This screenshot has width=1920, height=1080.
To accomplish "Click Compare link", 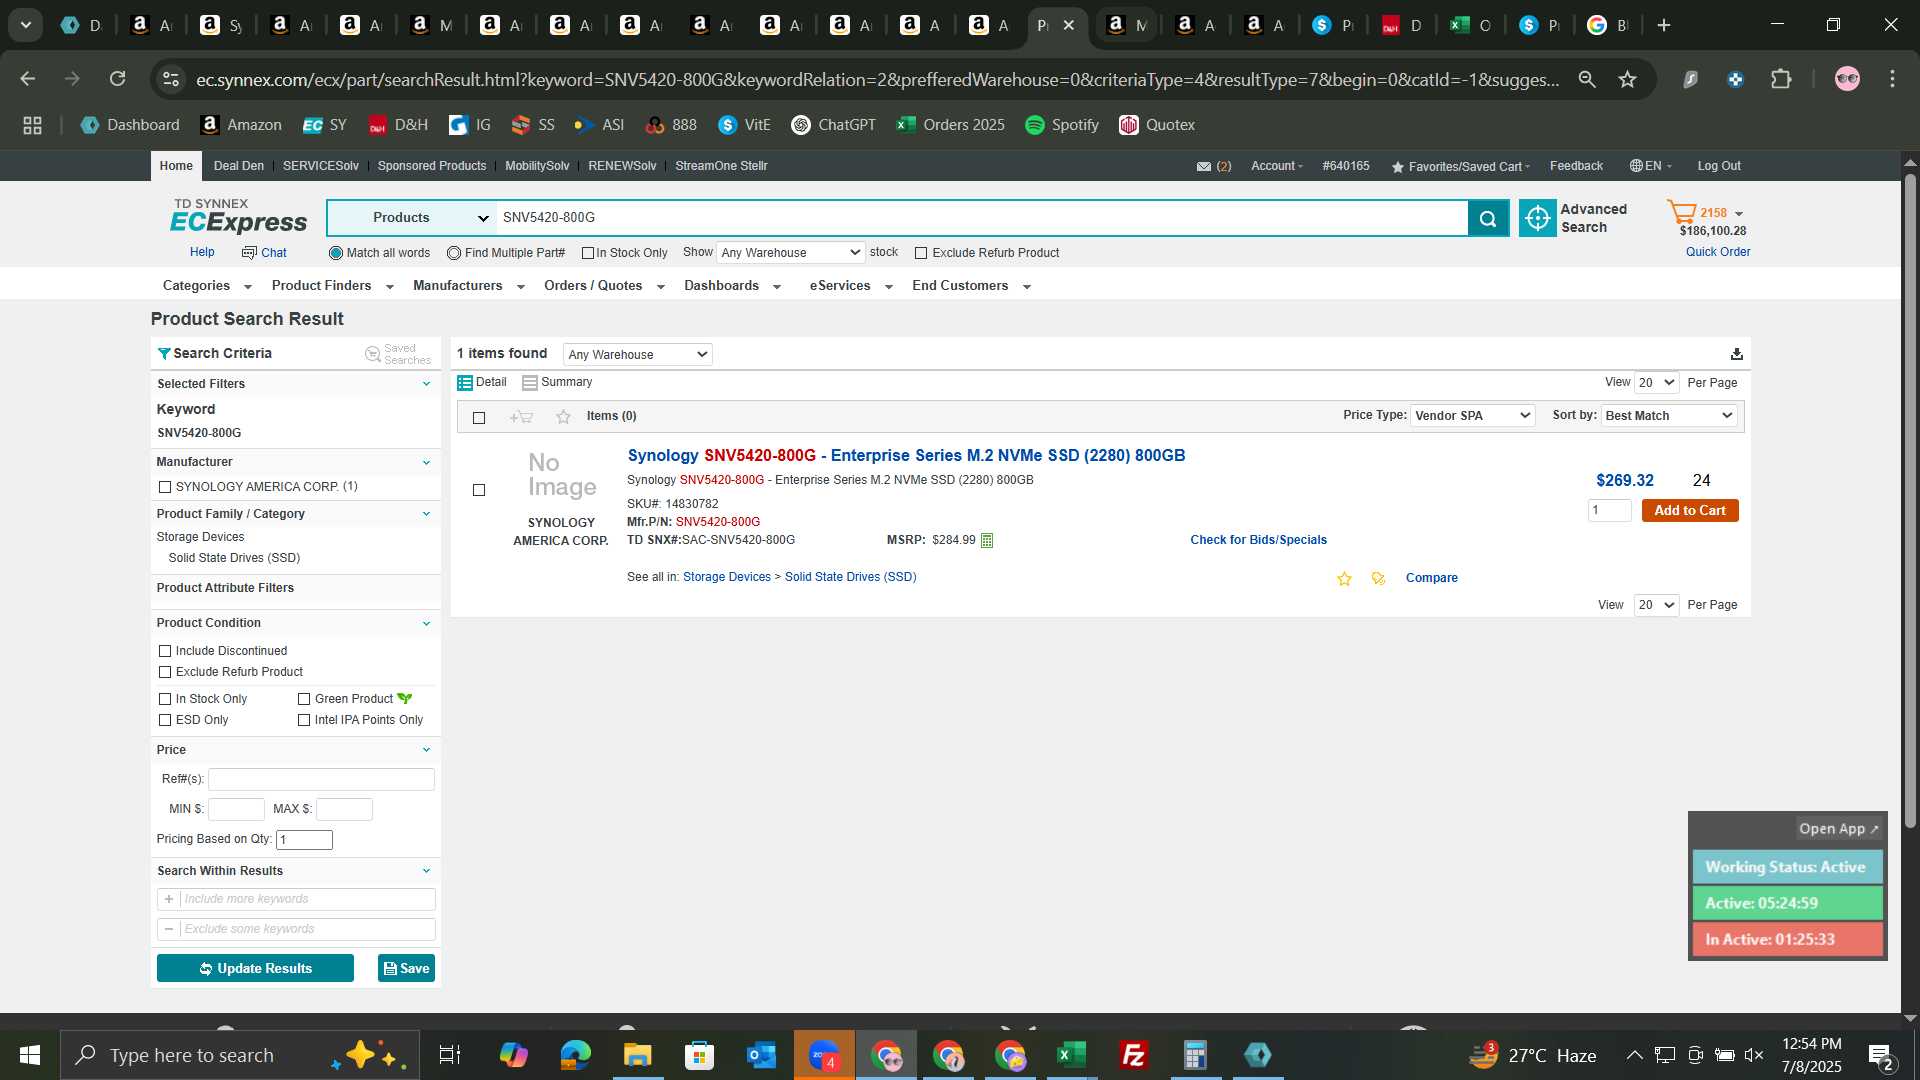I will pos(1432,578).
